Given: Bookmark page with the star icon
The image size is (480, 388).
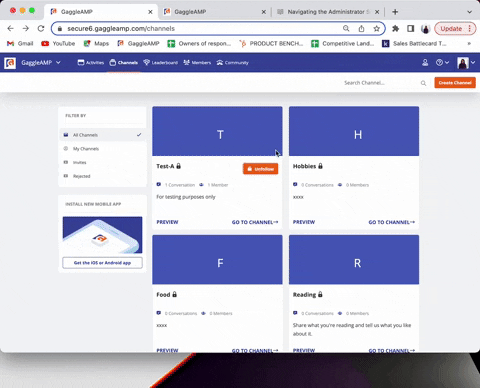Looking at the screenshot, I should 377,29.
